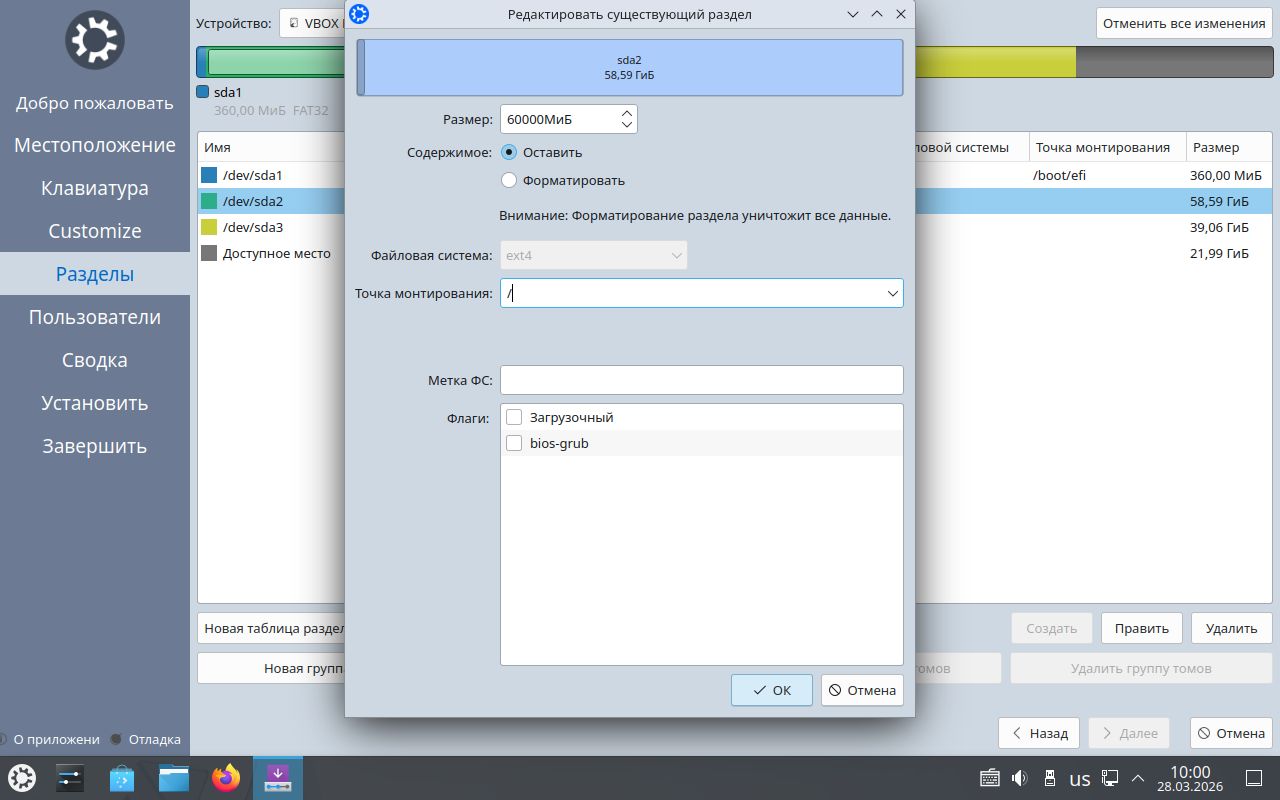1280x800 pixels.
Task: Open the device selector VBOX dropdown
Action: (313, 23)
